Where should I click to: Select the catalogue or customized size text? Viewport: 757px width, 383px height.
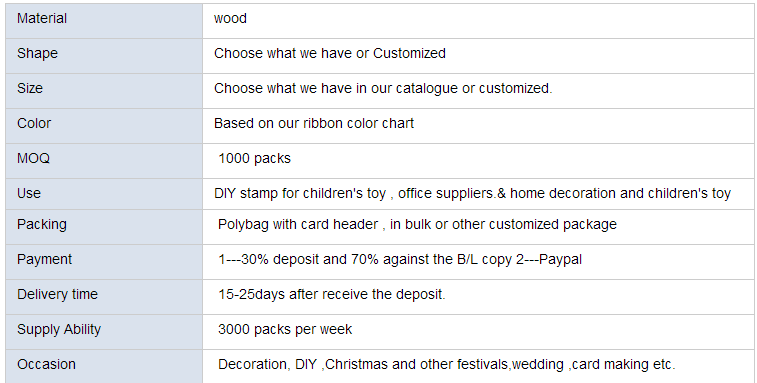[x=383, y=88]
